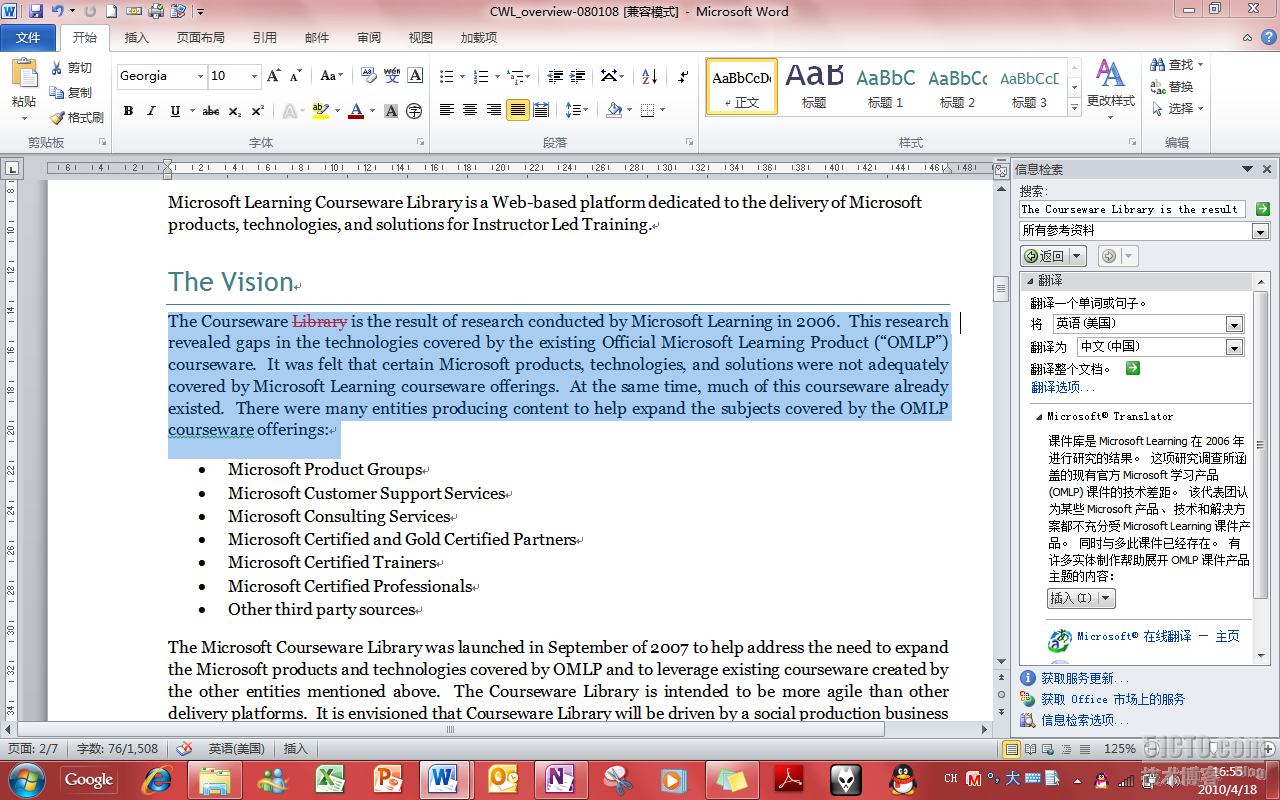Center-align the paragraph
The width and height of the screenshot is (1280, 800).
[470, 110]
